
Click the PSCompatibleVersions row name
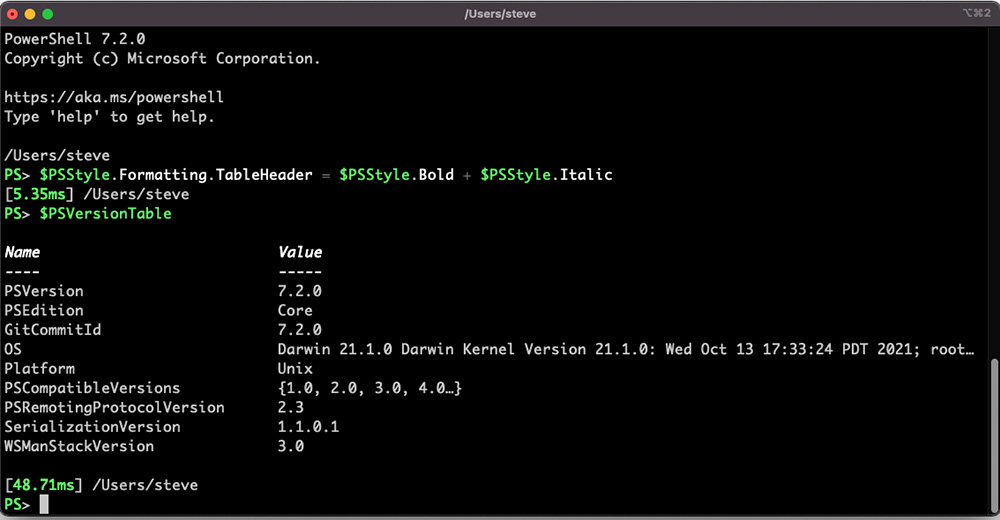tap(92, 388)
